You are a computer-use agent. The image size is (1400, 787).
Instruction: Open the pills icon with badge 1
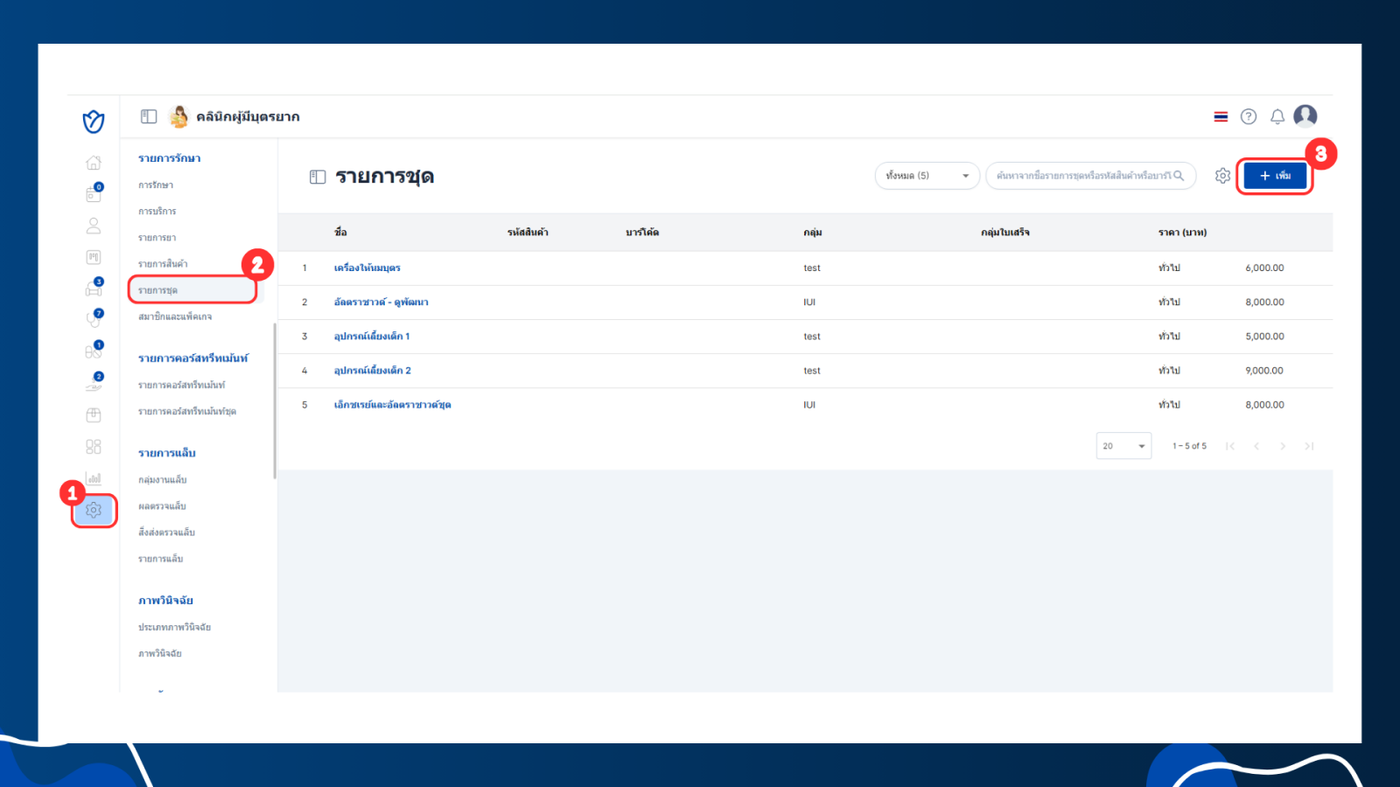pos(93,352)
